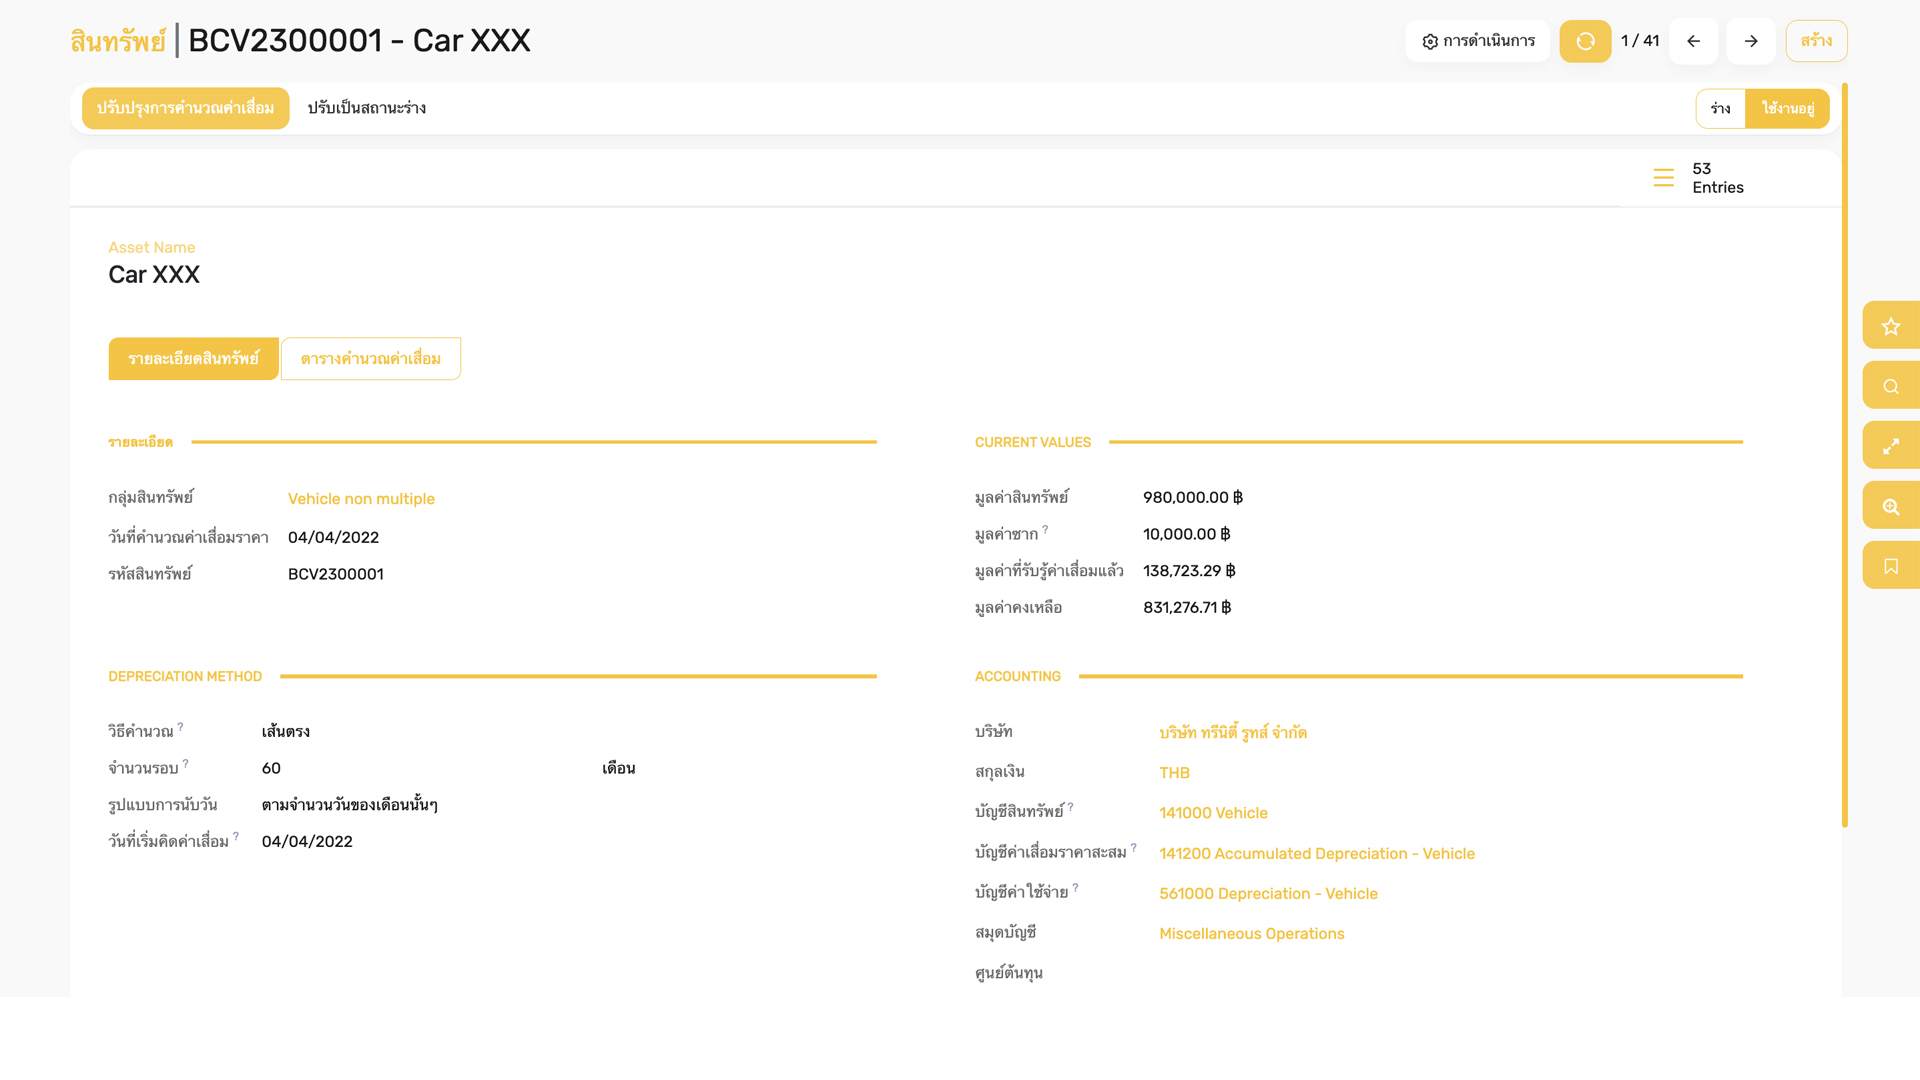Click ปรับเป็นสถานะร่าง button
1920x1080 pixels.
coord(366,108)
